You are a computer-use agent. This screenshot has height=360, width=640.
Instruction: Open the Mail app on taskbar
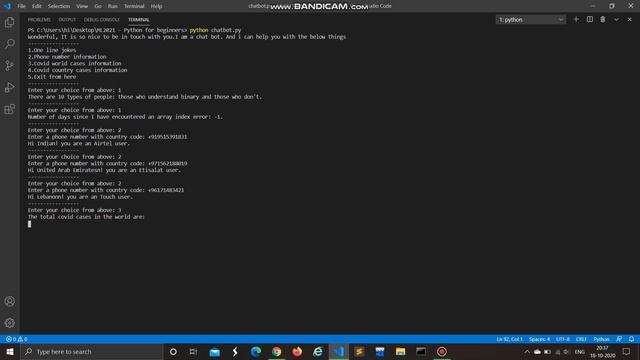coord(214,351)
